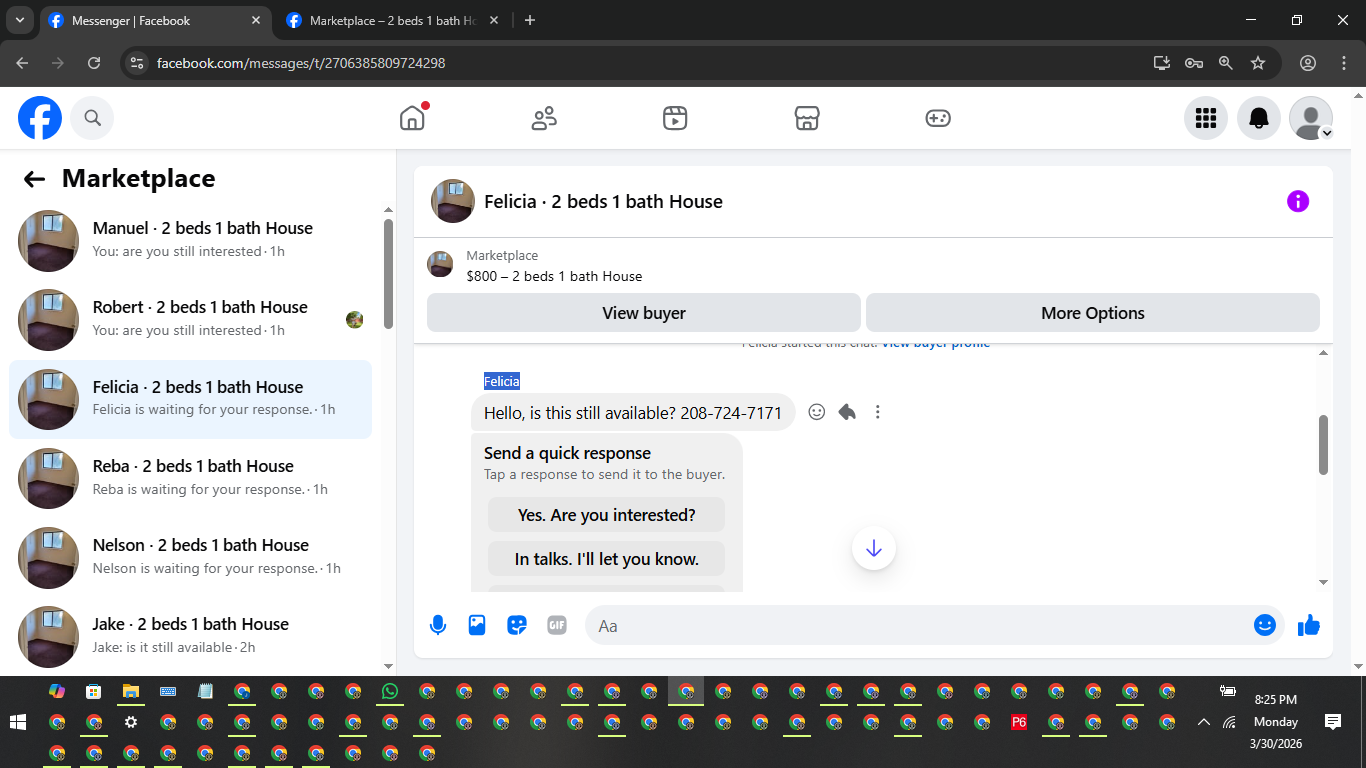1366x768 pixels.
Task: Send quick response 'Yes. Are you interested?'
Action: (x=606, y=515)
